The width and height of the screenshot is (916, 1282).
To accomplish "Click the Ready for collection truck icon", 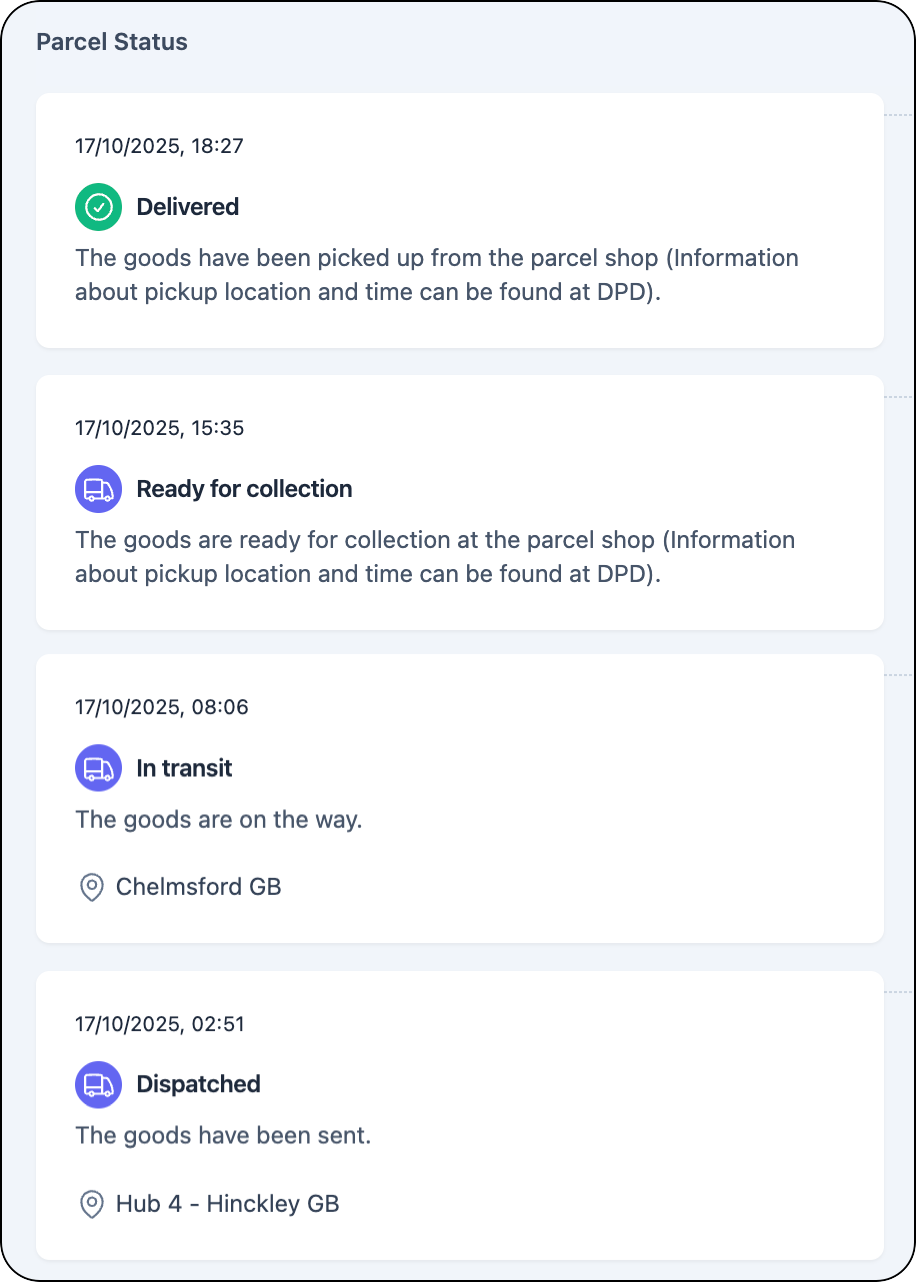I will click(x=98, y=489).
